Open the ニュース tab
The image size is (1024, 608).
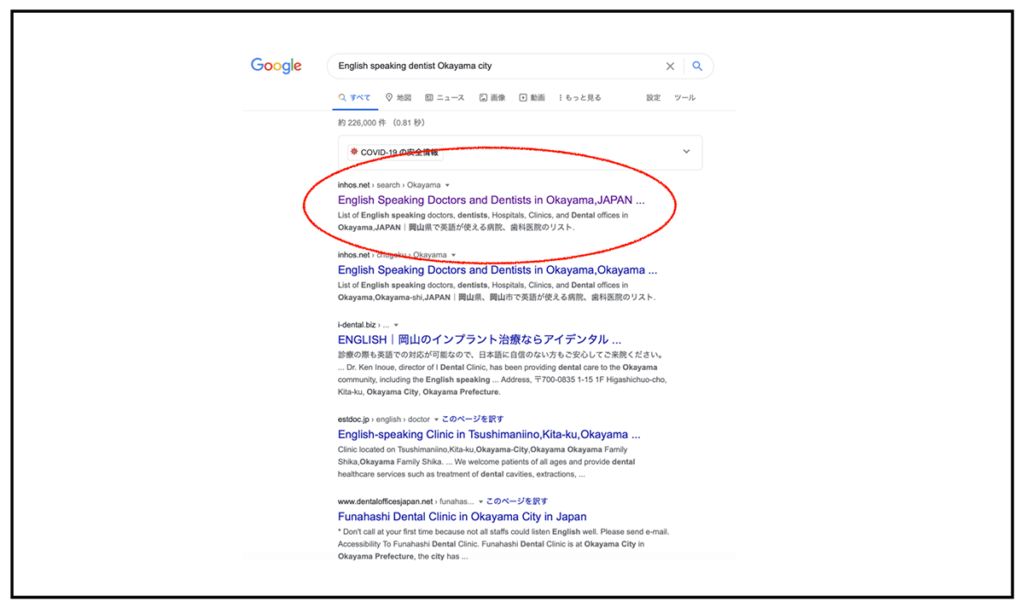pos(445,97)
